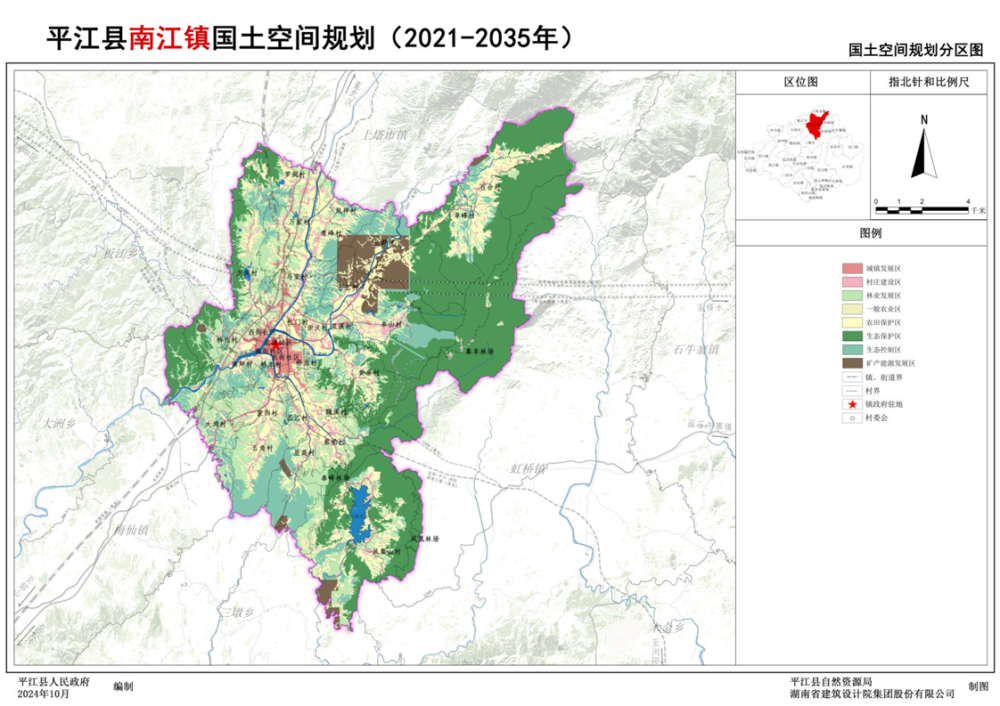Click the red star town government marker on map

[275, 343]
